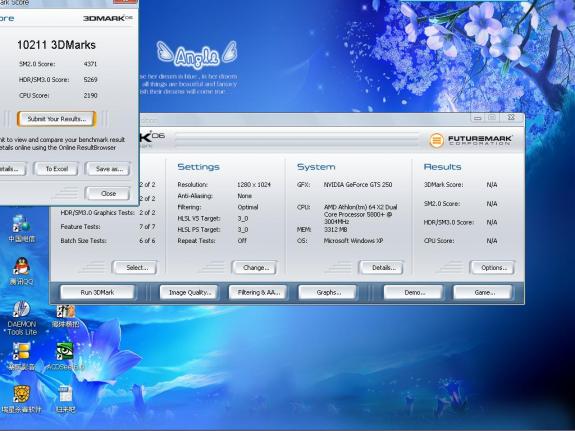Close the 3DMark Score dialog

pyautogui.click(x=108, y=193)
